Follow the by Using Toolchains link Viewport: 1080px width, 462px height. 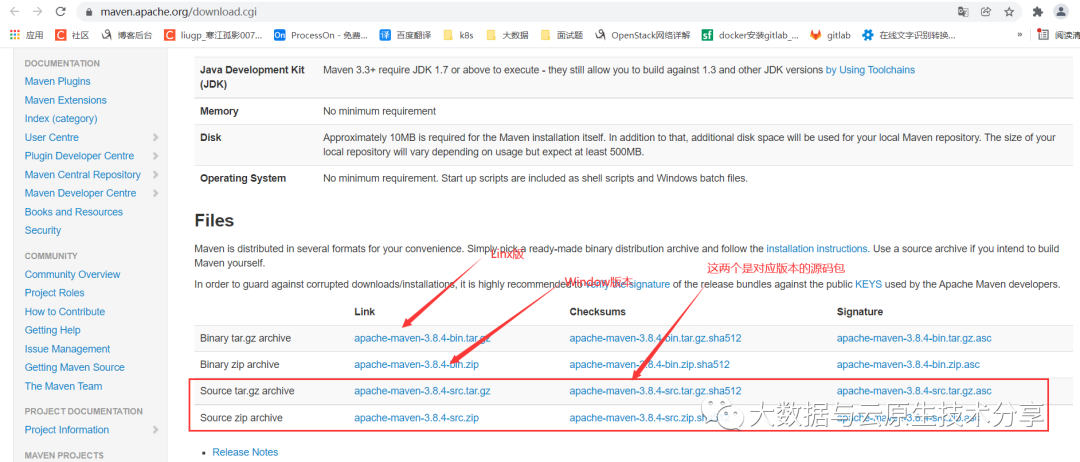click(870, 70)
